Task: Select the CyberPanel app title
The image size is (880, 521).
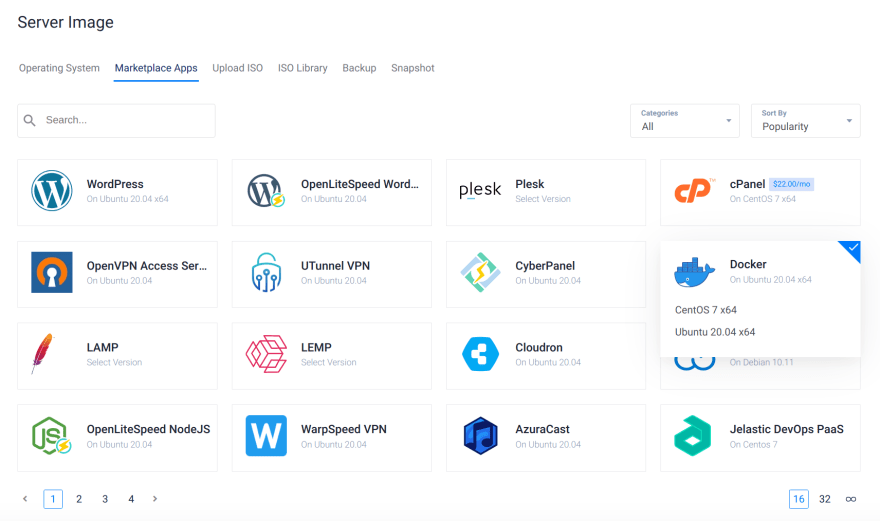Action: pos(545,266)
